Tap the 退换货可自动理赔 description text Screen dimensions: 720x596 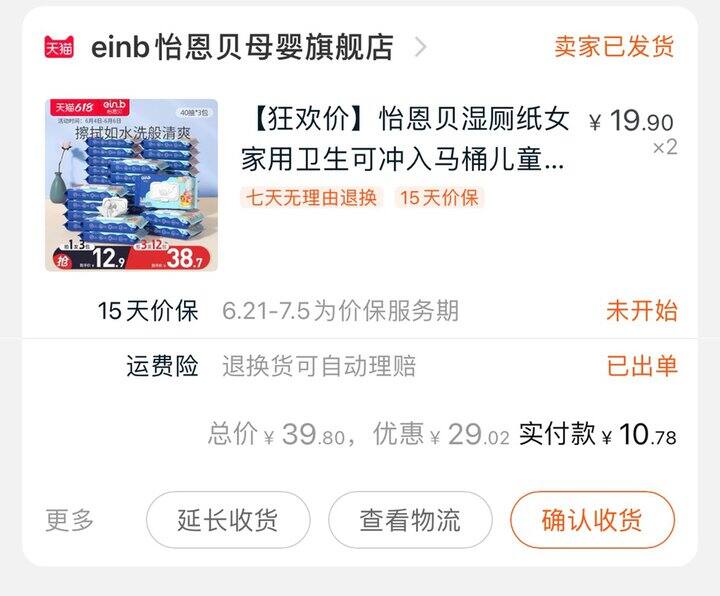(x=319, y=366)
